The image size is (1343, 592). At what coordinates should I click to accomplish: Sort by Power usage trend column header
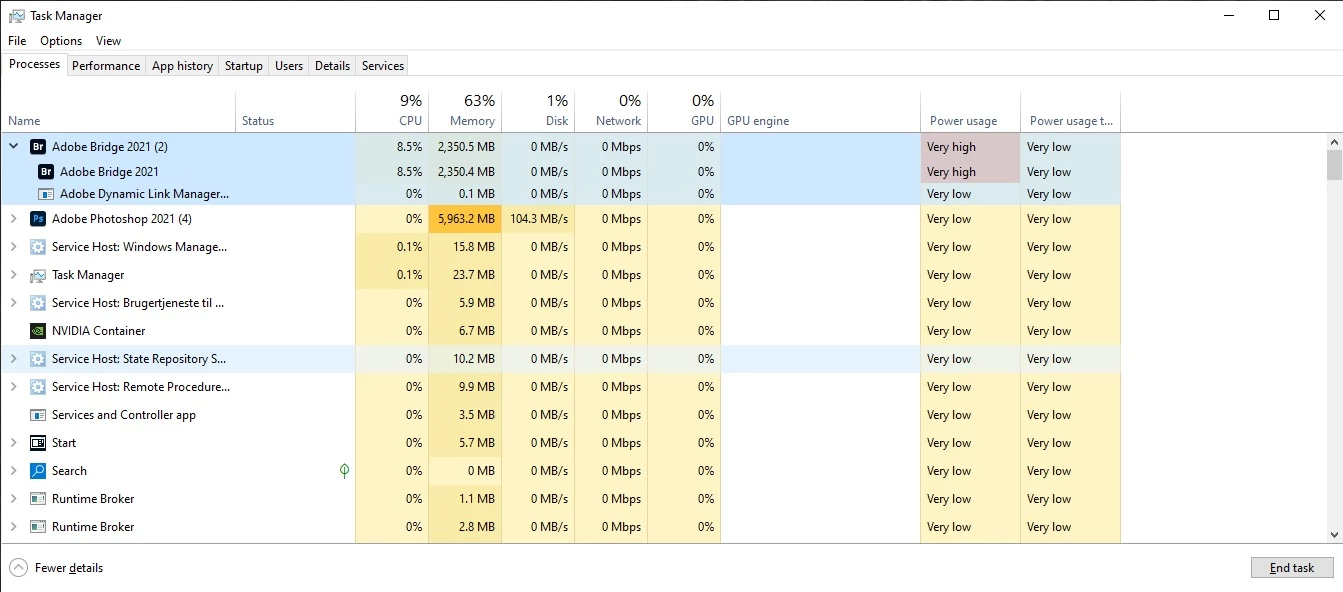[x=1070, y=112]
